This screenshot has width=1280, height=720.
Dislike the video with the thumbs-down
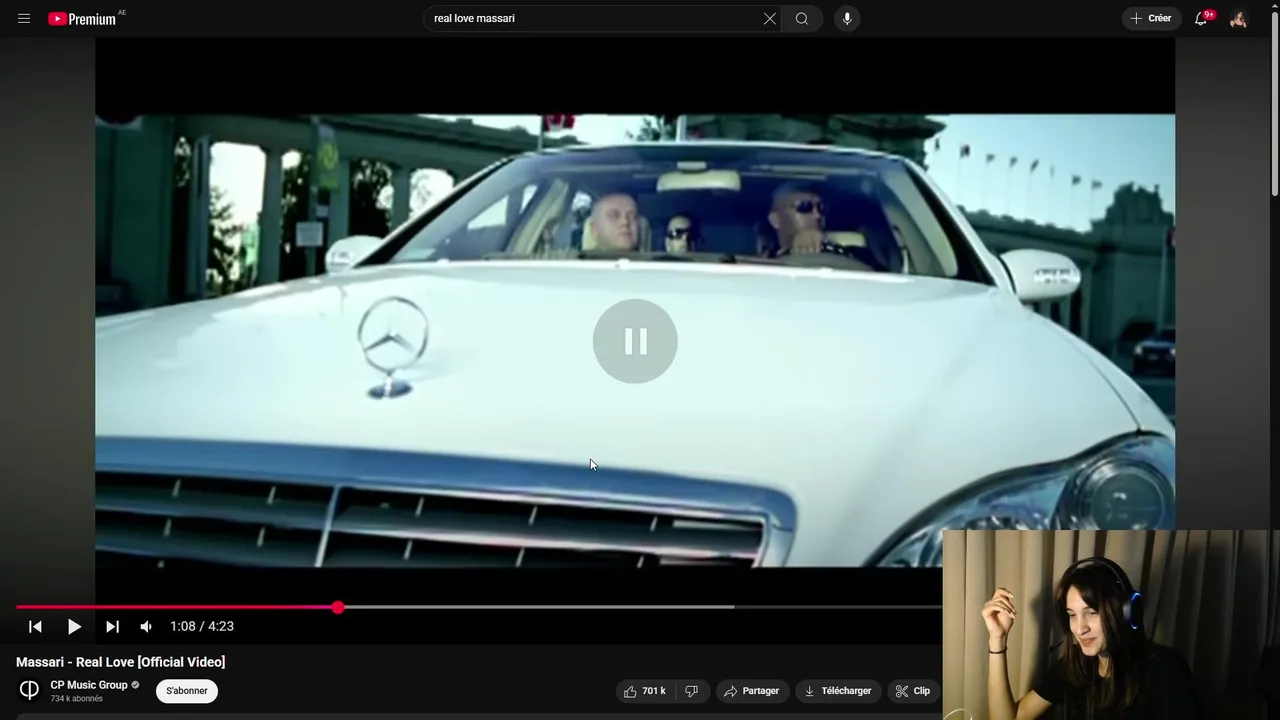click(691, 691)
